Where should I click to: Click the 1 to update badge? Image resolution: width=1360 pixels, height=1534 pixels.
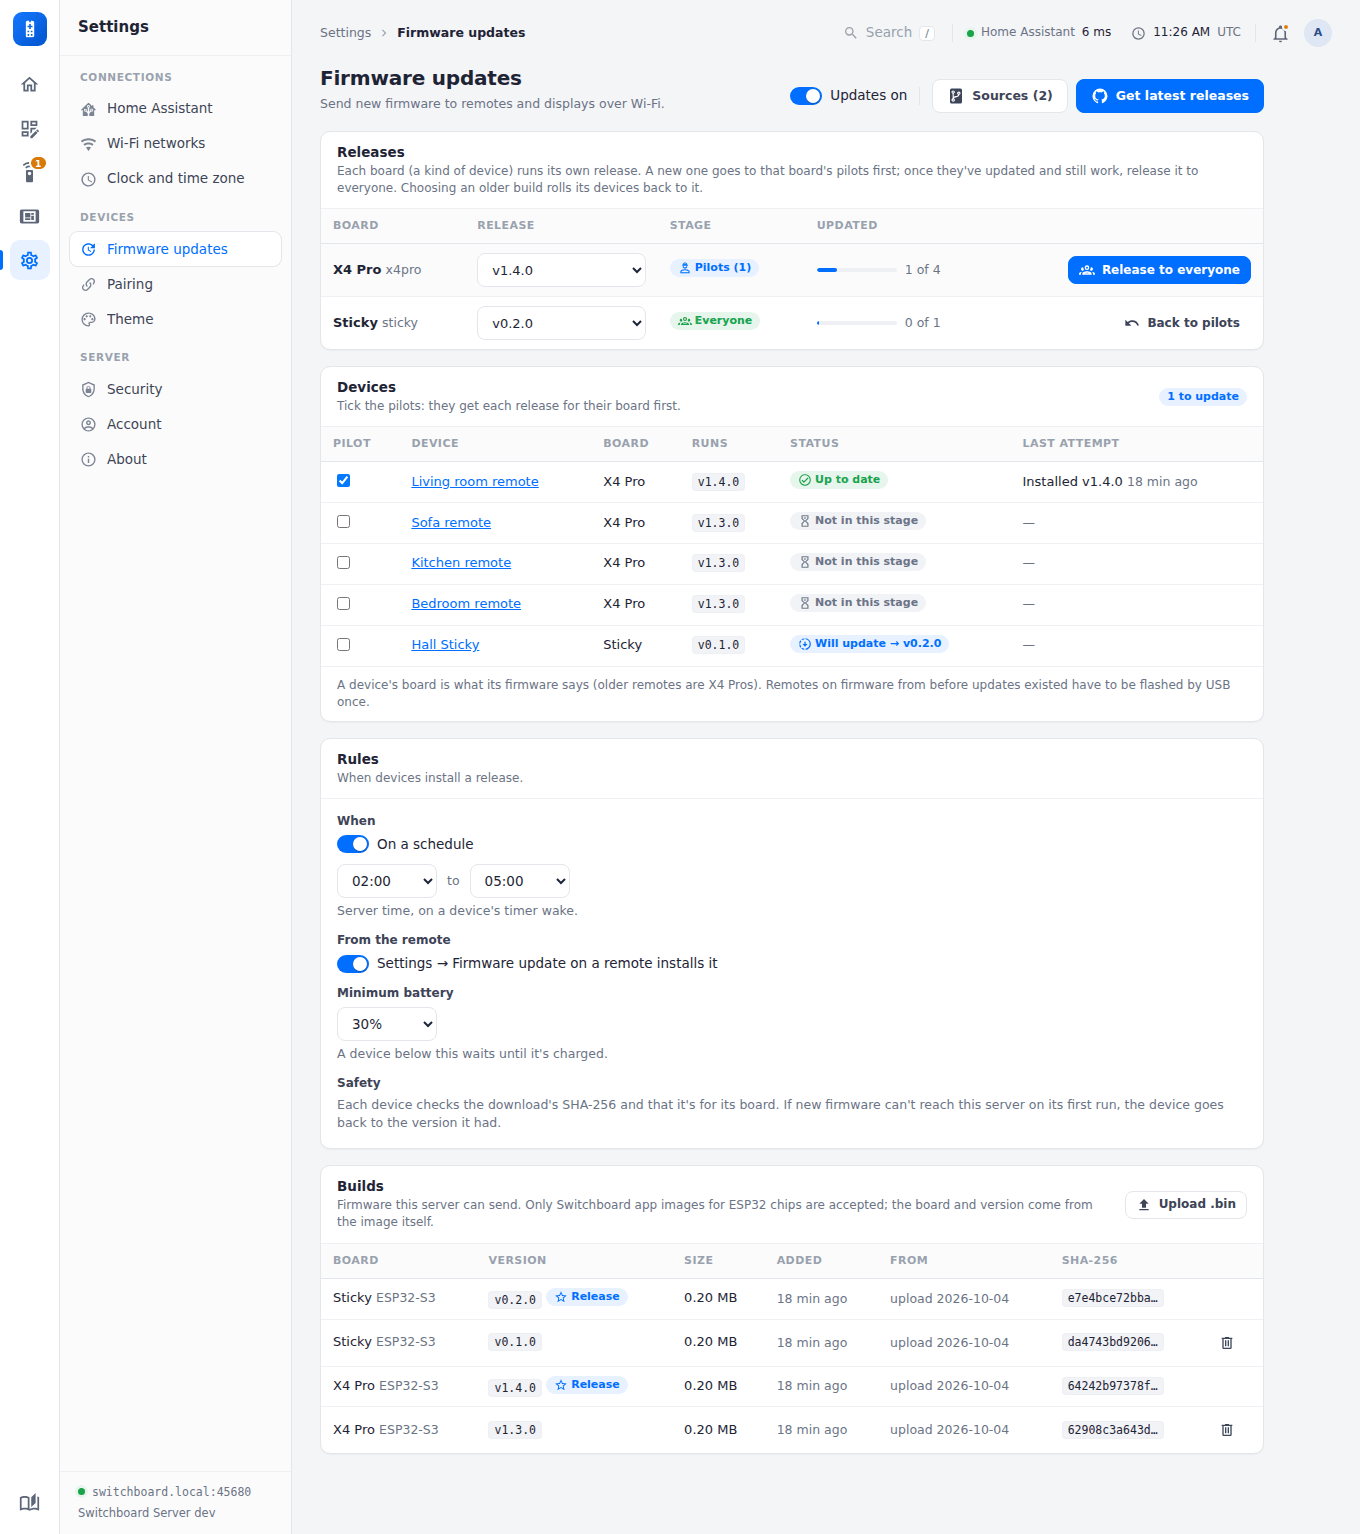point(1203,397)
